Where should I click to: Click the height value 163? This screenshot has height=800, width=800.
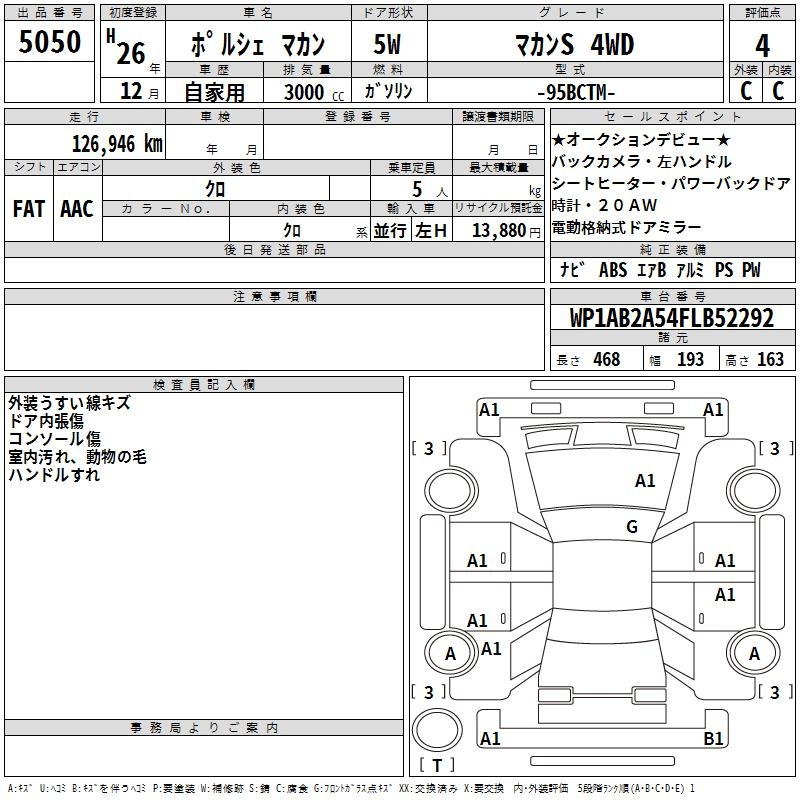(770, 359)
